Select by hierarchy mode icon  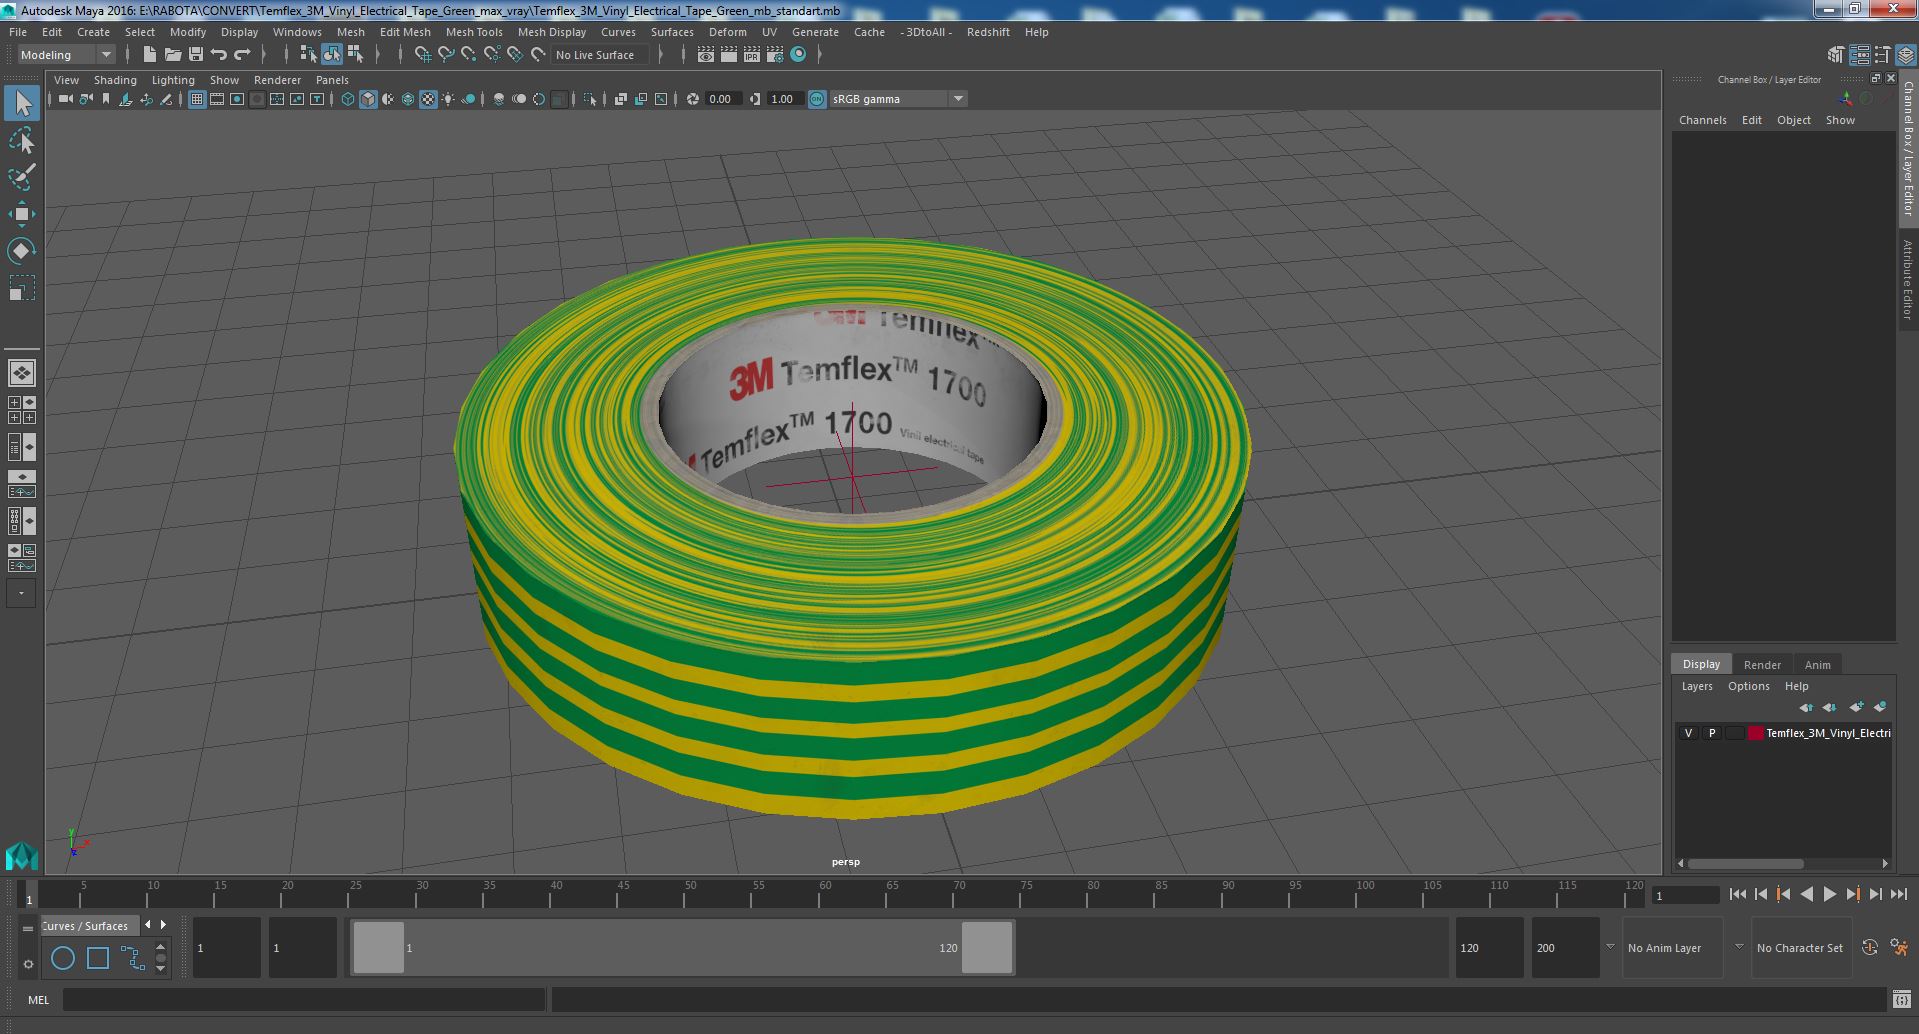[x=308, y=55]
